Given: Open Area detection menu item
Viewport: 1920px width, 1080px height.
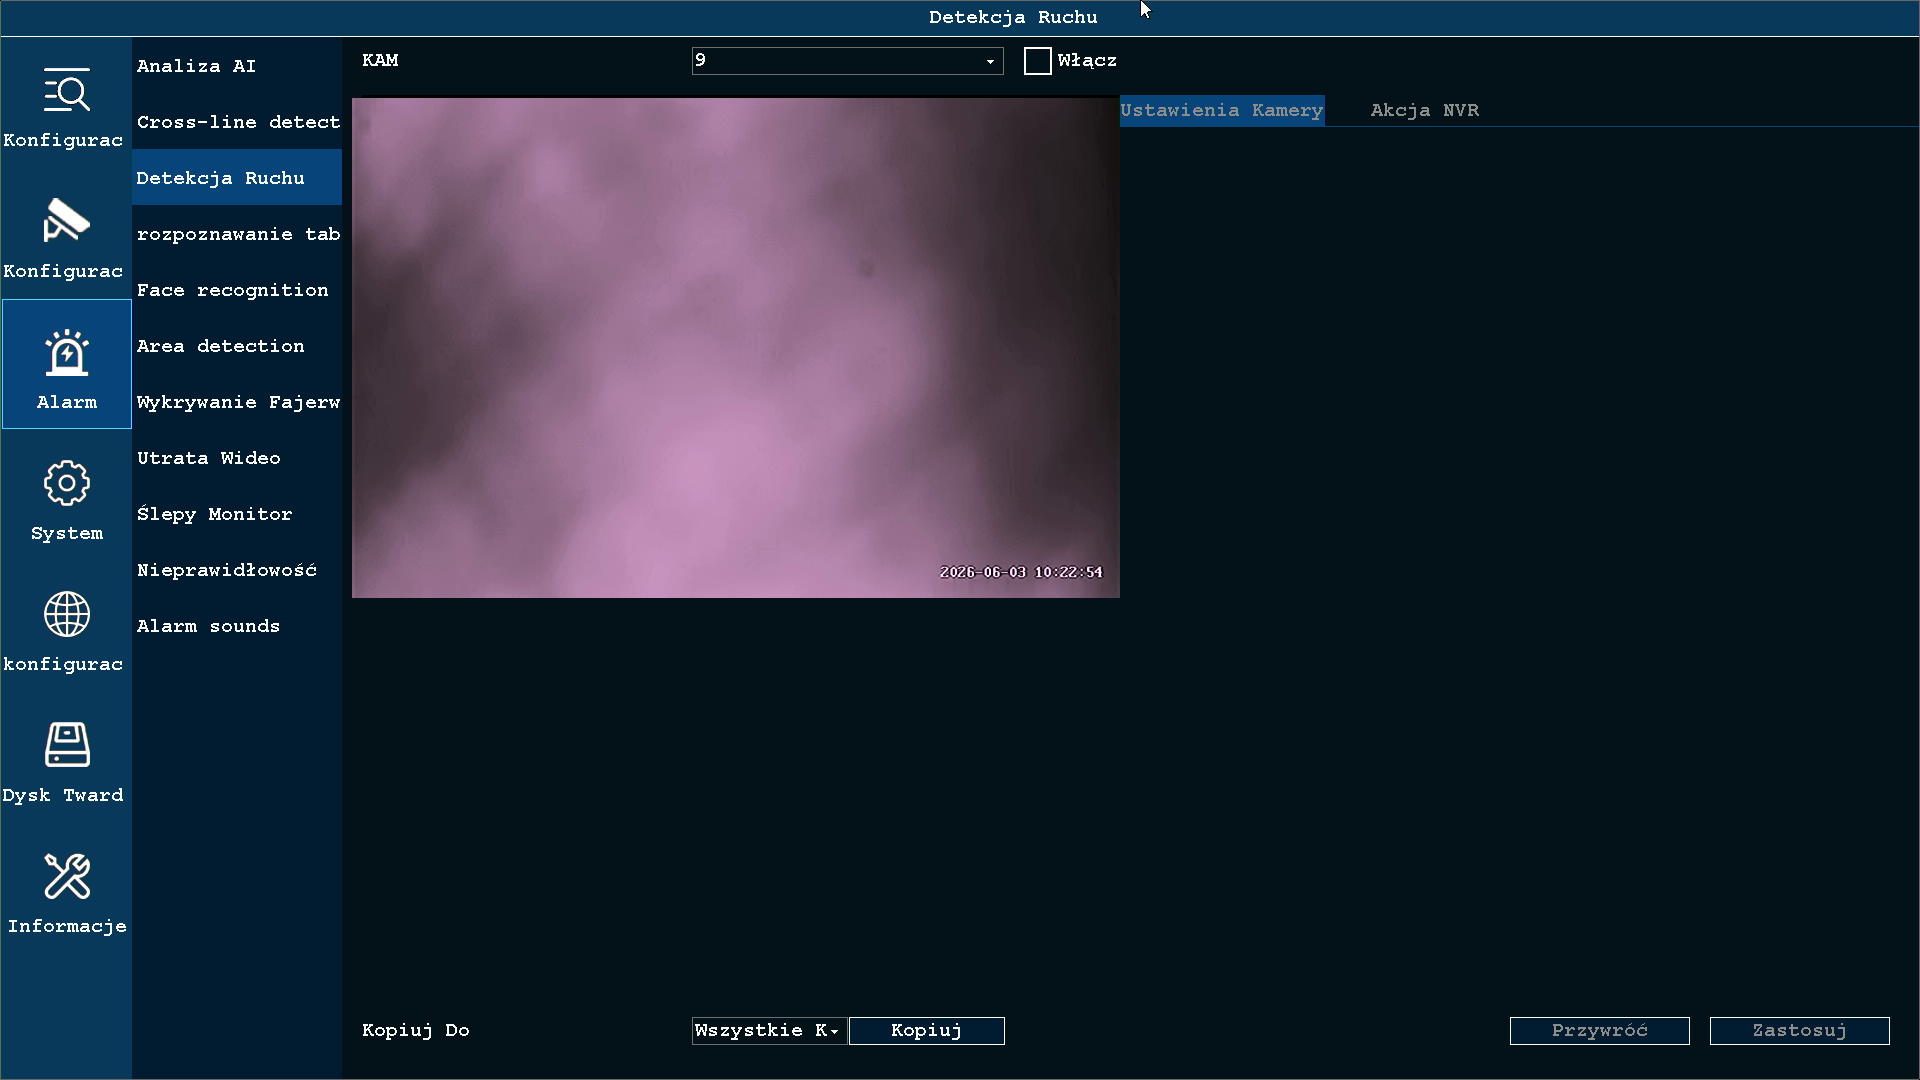Looking at the screenshot, I should click(x=237, y=346).
